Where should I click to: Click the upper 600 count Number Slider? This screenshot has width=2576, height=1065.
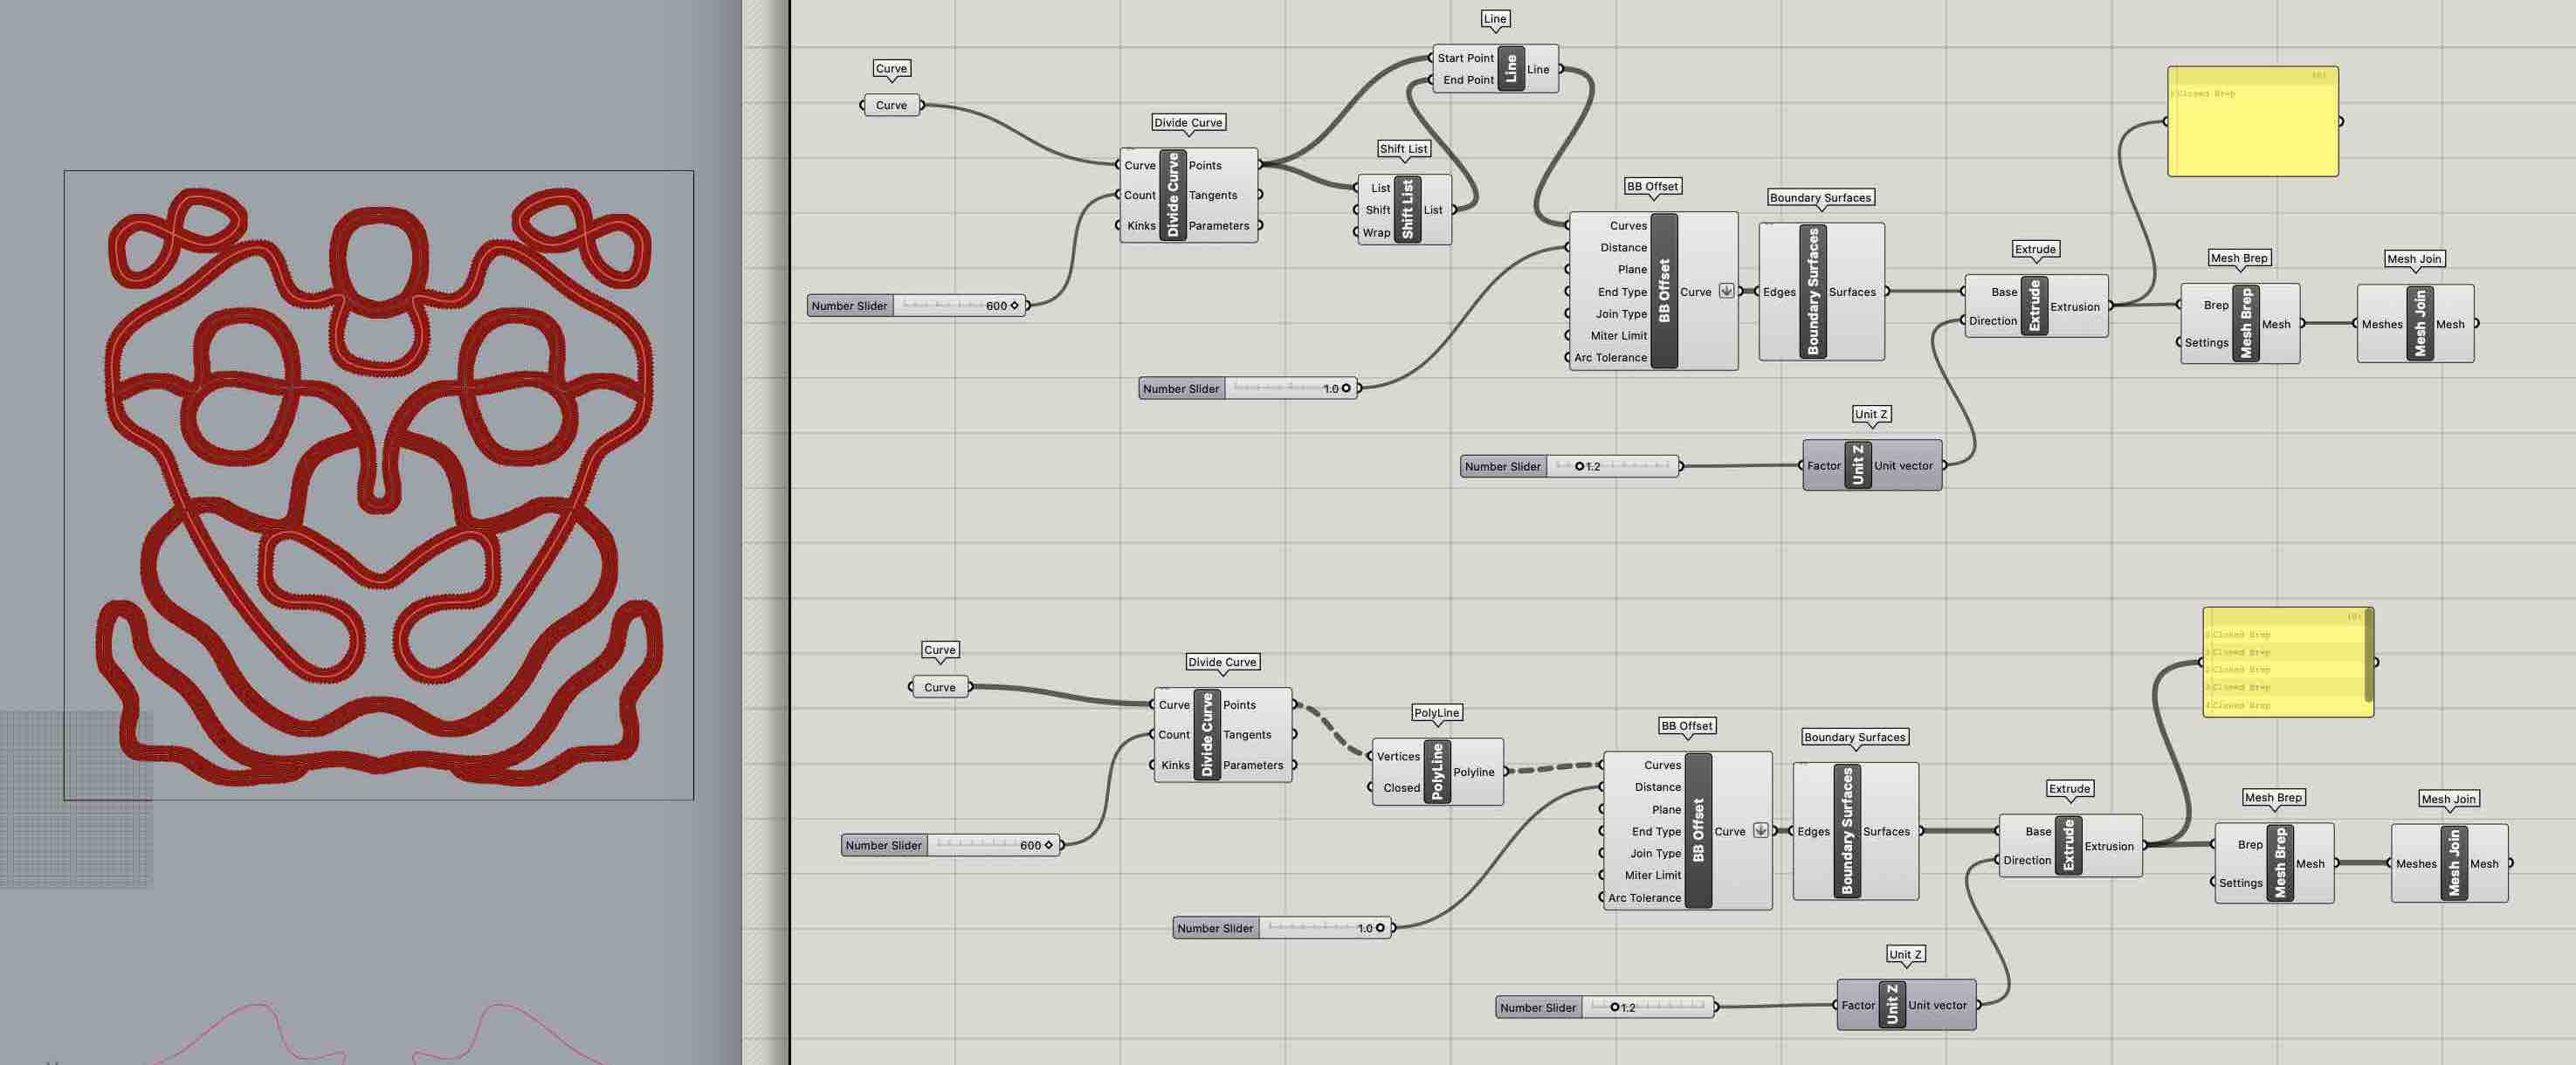pyautogui.click(x=917, y=305)
